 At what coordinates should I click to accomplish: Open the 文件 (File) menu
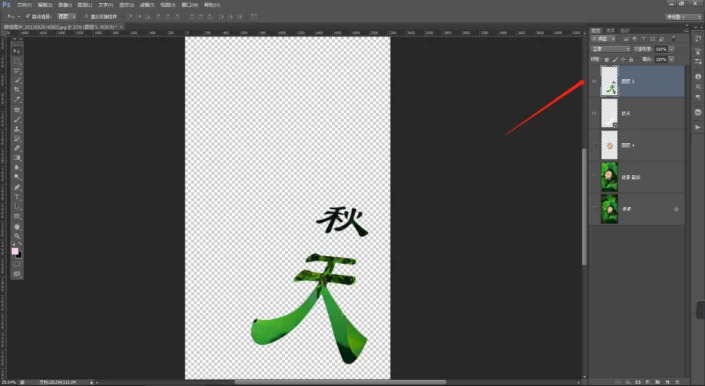point(24,5)
